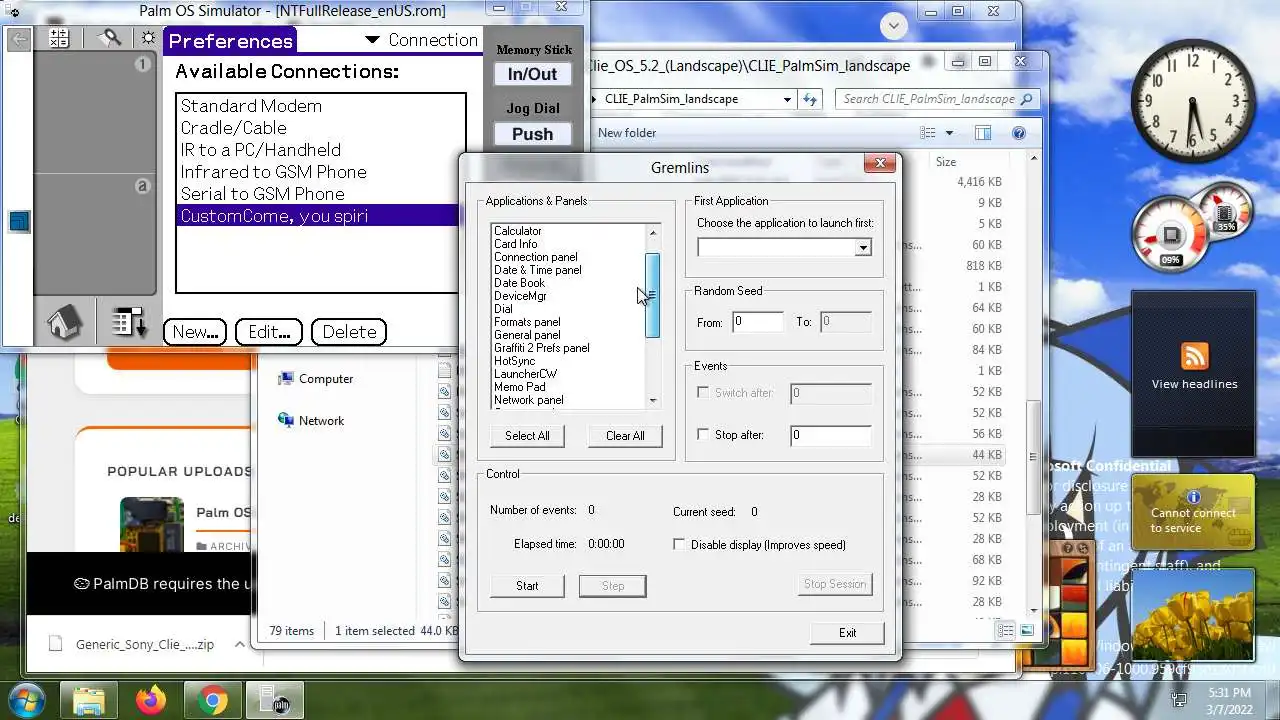This screenshot has height=720, width=1280.
Task: Click Clear All in Gremlins
Action: [x=625, y=436]
